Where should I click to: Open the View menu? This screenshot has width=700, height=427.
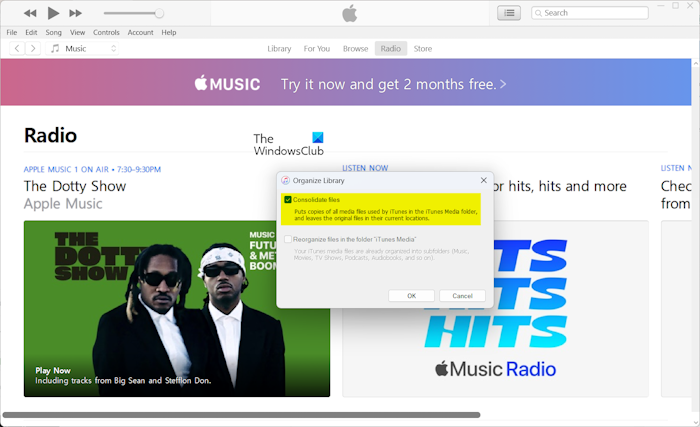pos(77,32)
